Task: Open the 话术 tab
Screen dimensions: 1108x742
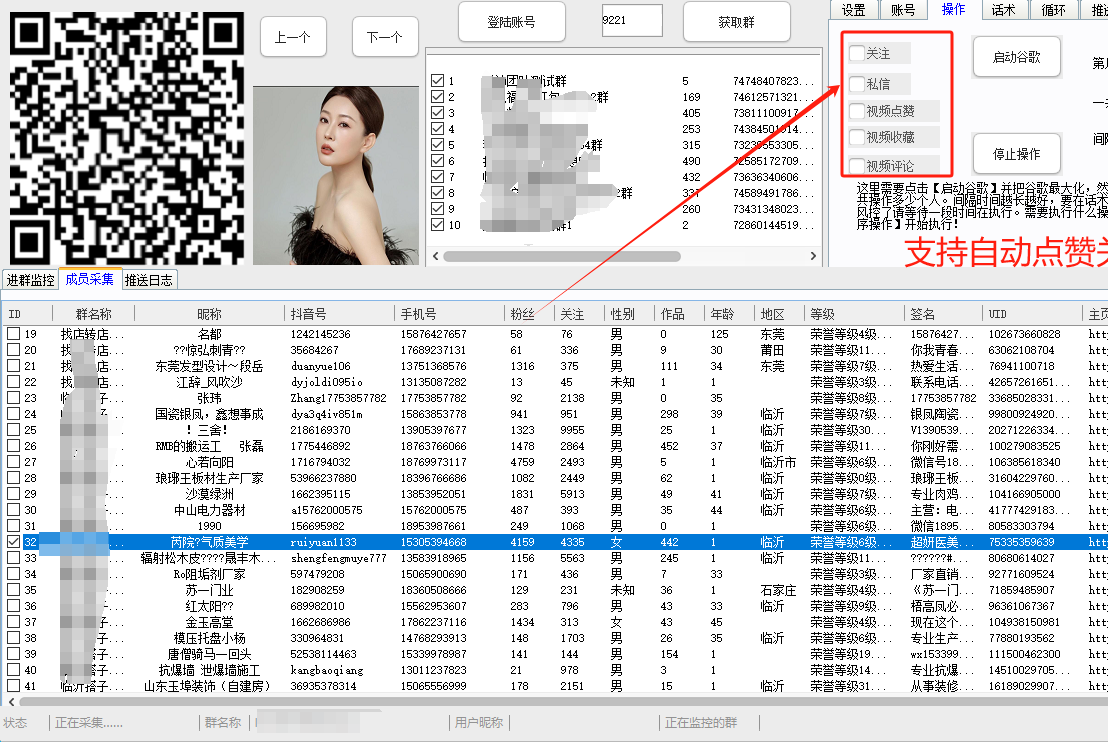Action: pos(1003,10)
